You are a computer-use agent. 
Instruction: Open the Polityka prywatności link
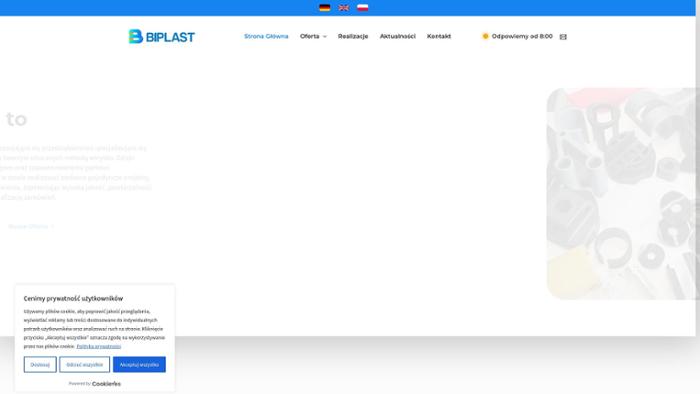[99, 346]
